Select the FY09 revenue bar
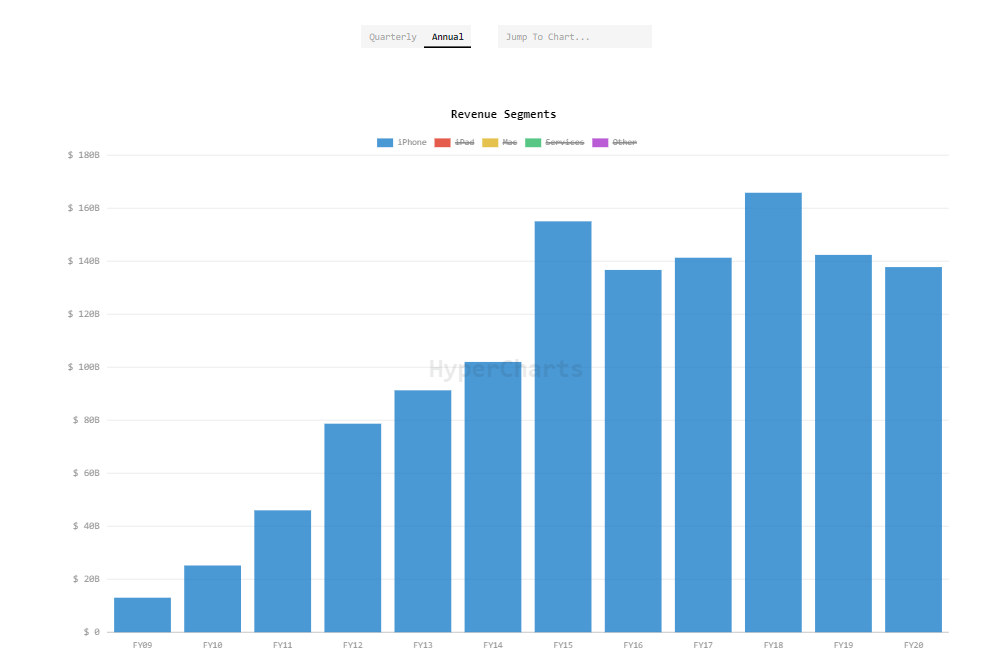This screenshot has width=1001, height=665. (142, 615)
